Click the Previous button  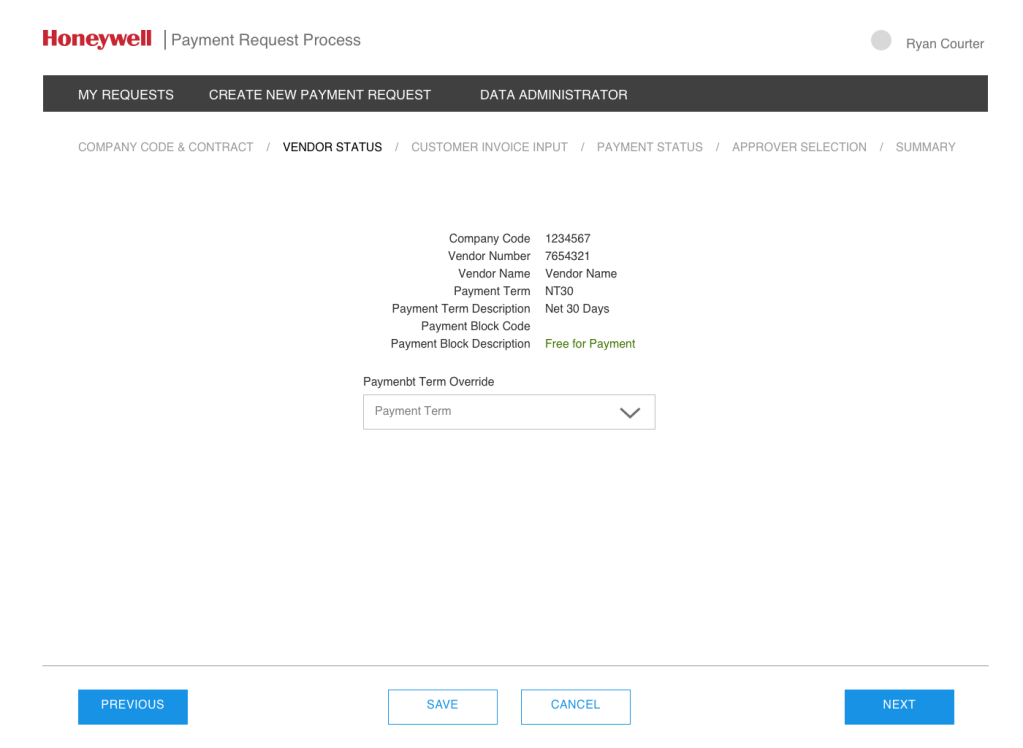click(133, 705)
